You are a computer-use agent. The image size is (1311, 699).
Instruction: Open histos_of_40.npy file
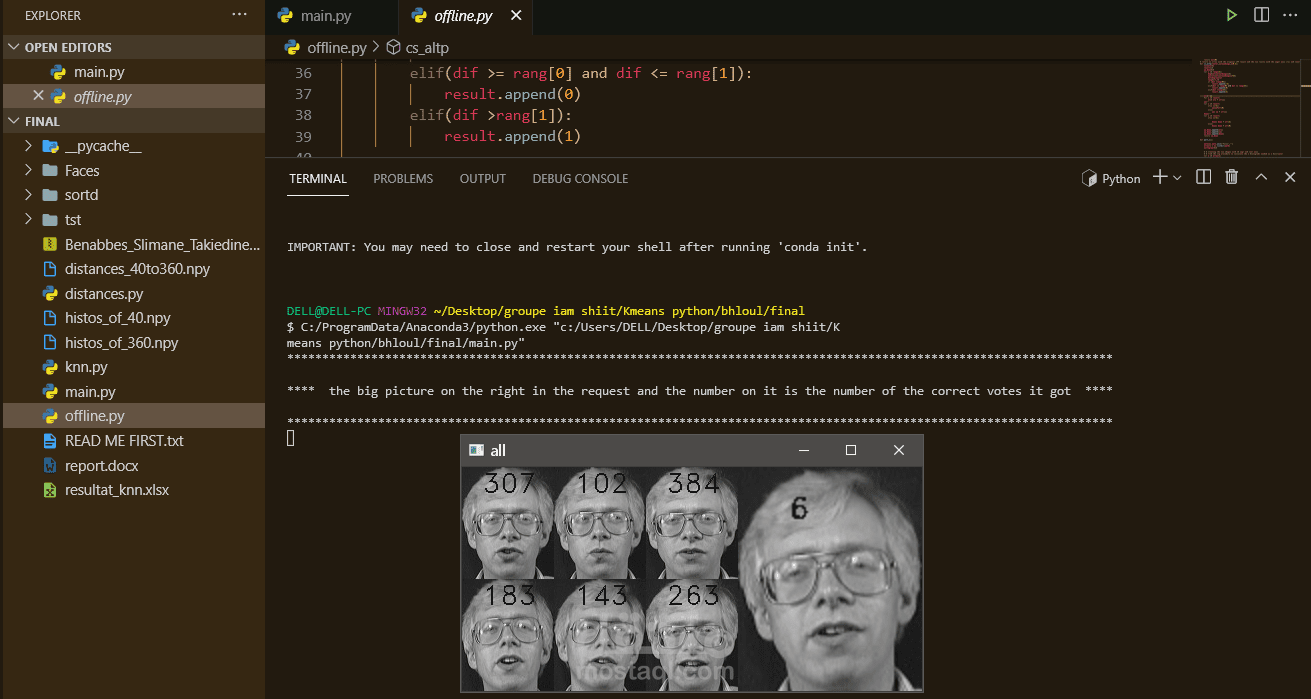132,318
